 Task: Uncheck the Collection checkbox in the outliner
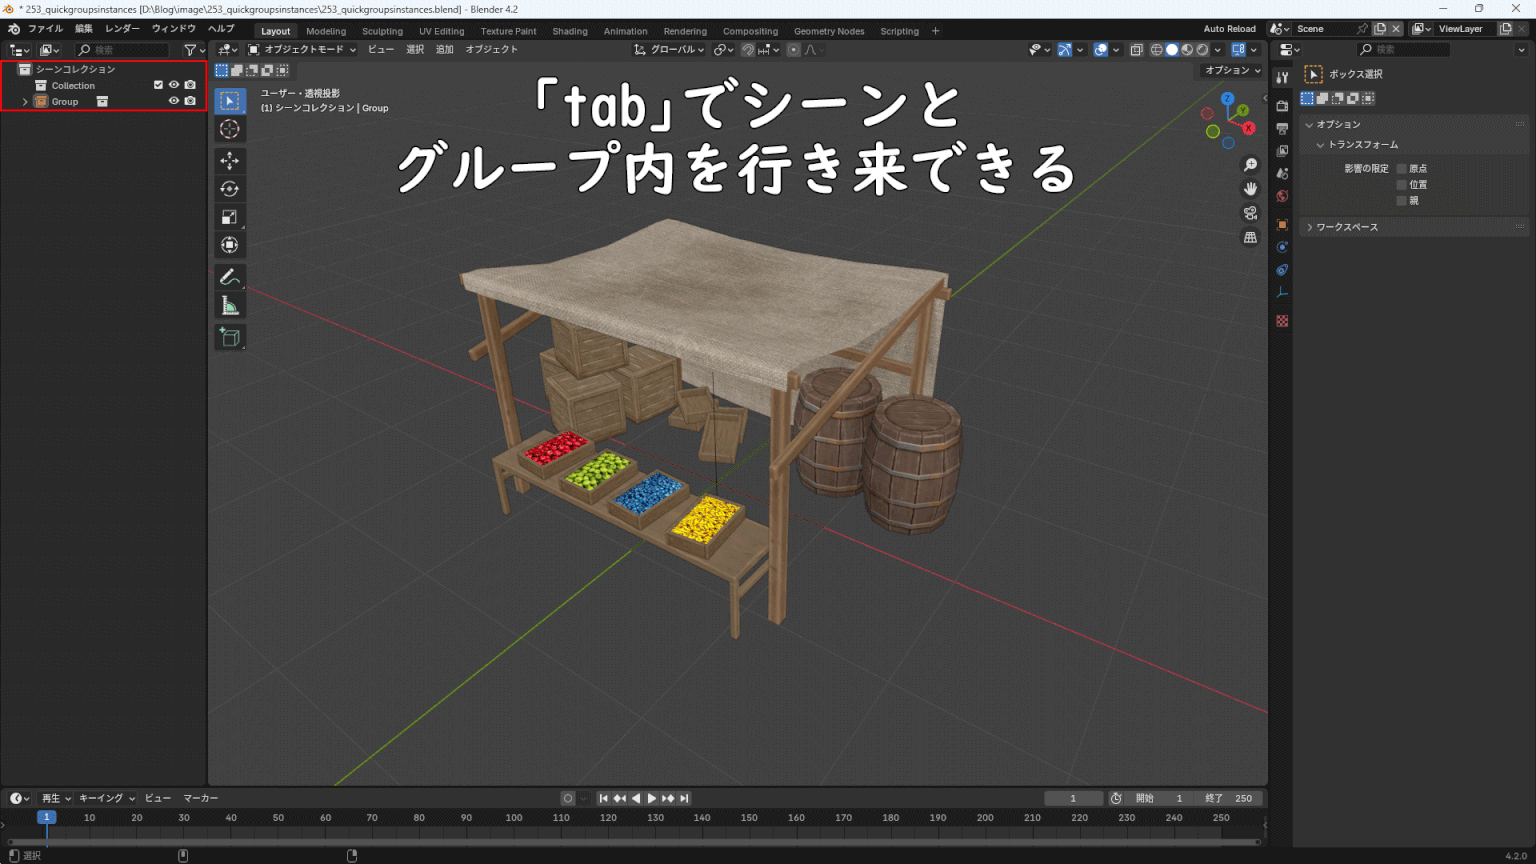[x=157, y=85]
